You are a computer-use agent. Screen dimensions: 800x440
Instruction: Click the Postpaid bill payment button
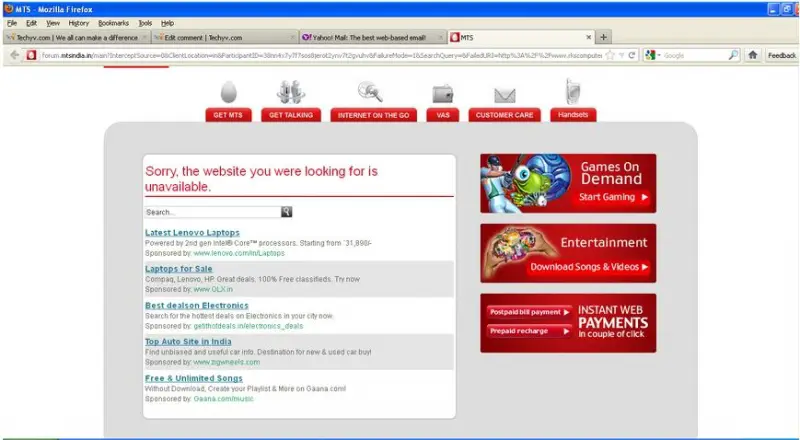529,312
